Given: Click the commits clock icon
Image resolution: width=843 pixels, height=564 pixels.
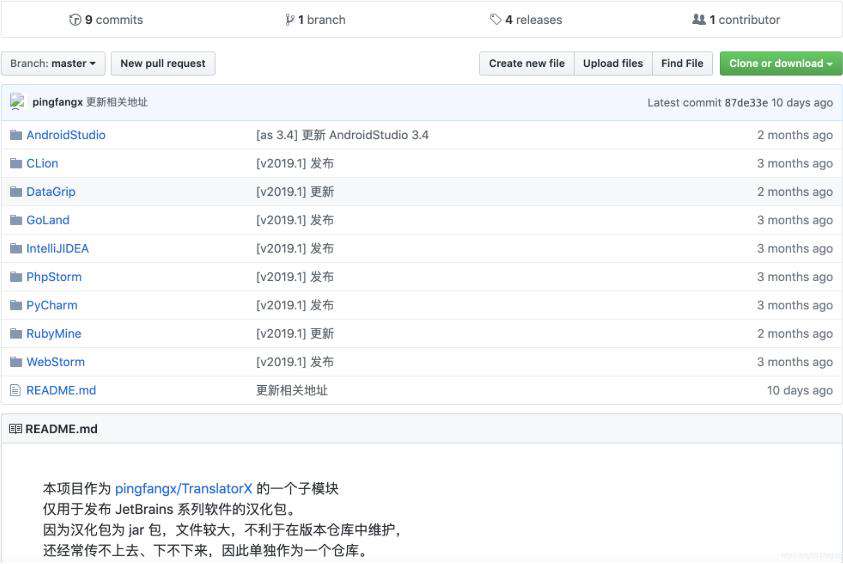Looking at the screenshot, I should click(x=75, y=20).
